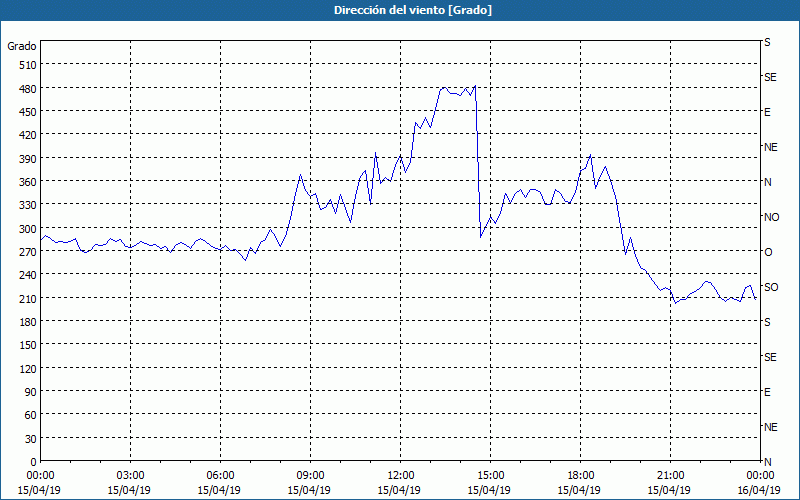Viewport: 800px width, 500px height.
Task: Pick the 390 y-axis label
Action: tap(29, 159)
